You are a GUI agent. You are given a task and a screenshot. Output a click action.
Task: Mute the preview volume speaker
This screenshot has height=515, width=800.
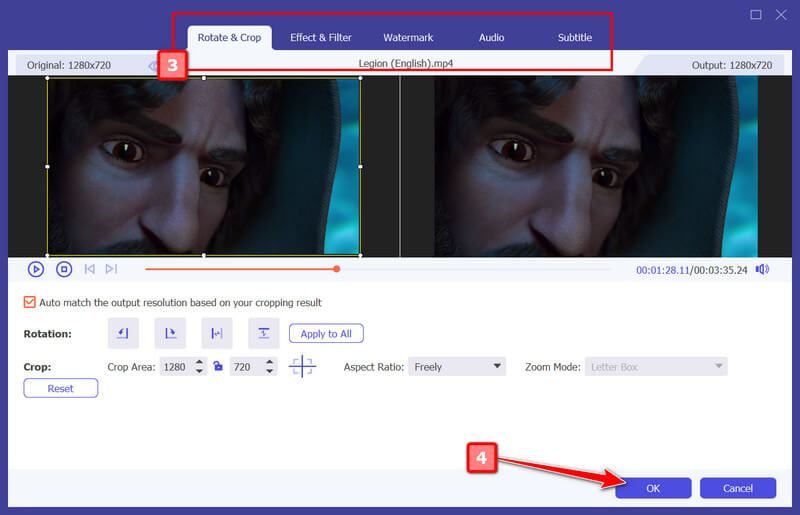coord(762,269)
